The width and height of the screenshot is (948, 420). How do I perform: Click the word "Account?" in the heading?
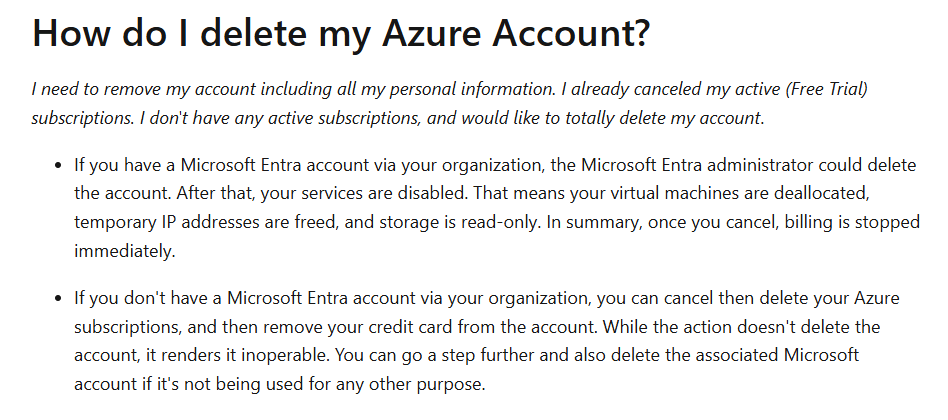(571, 33)
